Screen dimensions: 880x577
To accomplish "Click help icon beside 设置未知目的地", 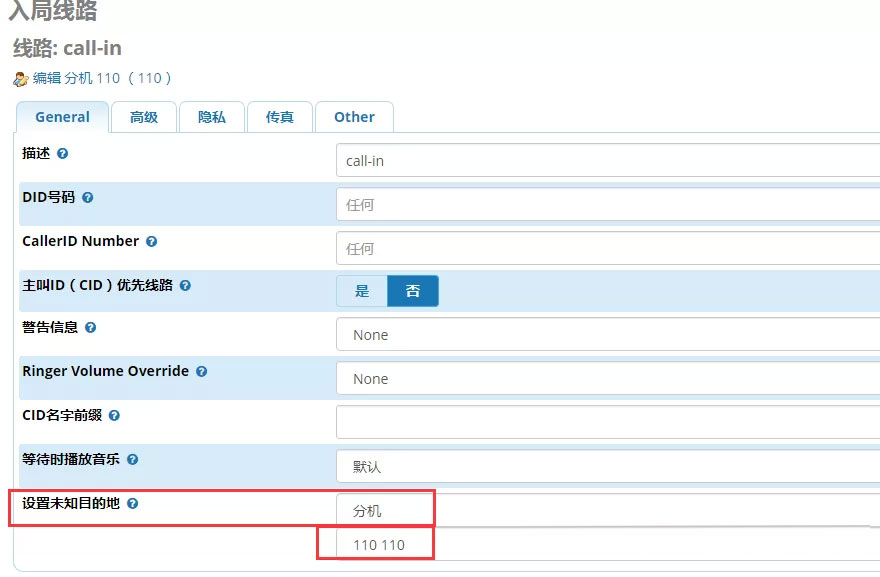I will pos(132,504).
